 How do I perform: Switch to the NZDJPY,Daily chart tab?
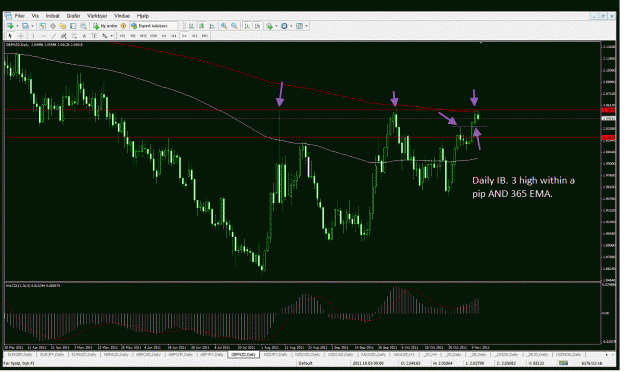(275, 354)
